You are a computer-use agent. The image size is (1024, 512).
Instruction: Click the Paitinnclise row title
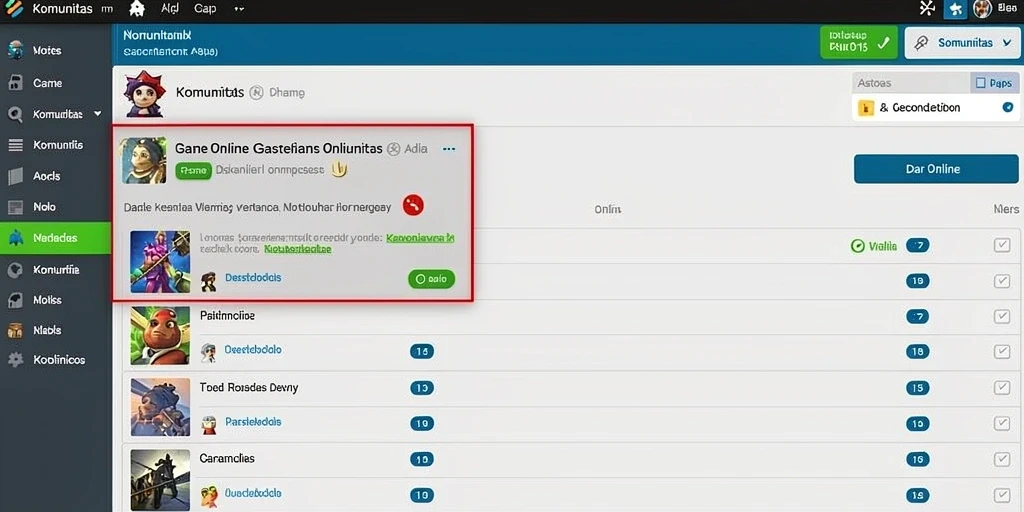(227, 315)
